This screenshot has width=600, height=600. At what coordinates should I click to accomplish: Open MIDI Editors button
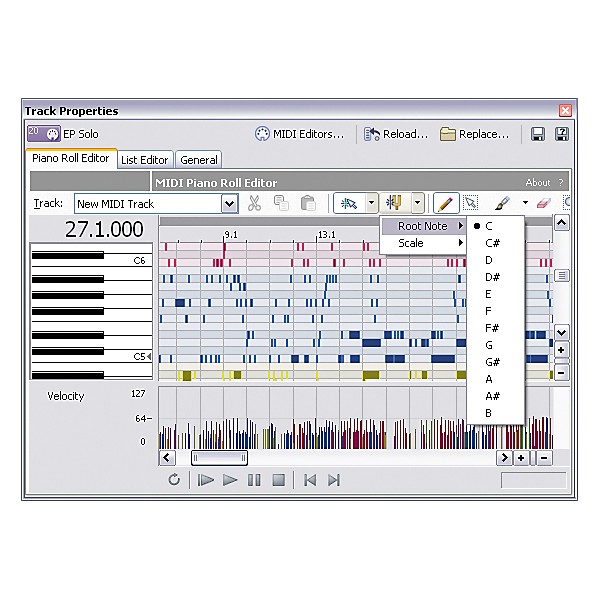click(x=300, y=134)
